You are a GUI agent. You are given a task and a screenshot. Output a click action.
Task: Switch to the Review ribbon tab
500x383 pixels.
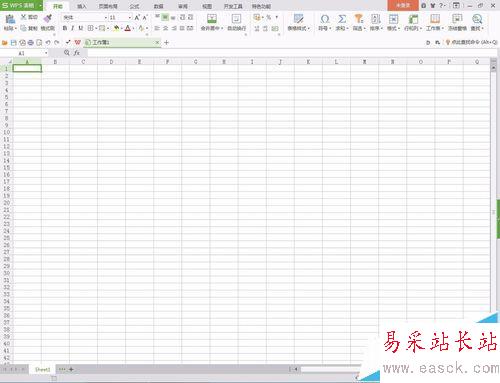[x=183, y=6]
